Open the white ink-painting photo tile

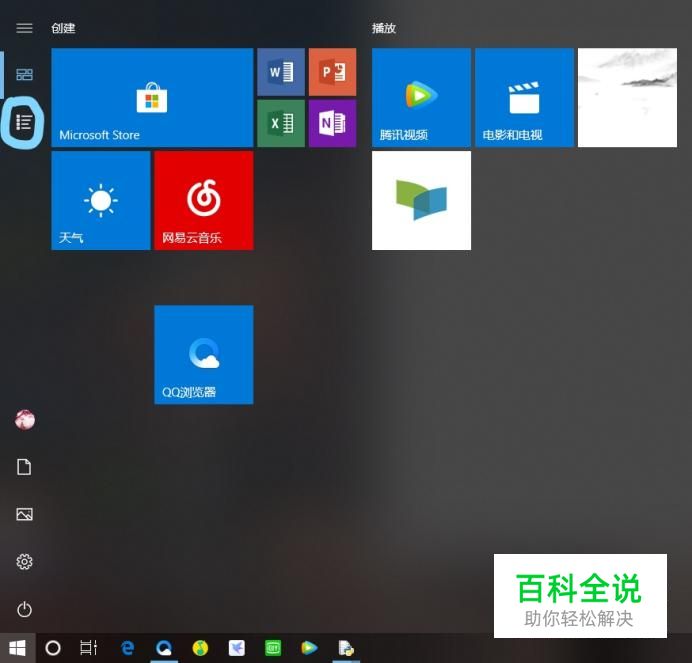[x=628, y=98]
